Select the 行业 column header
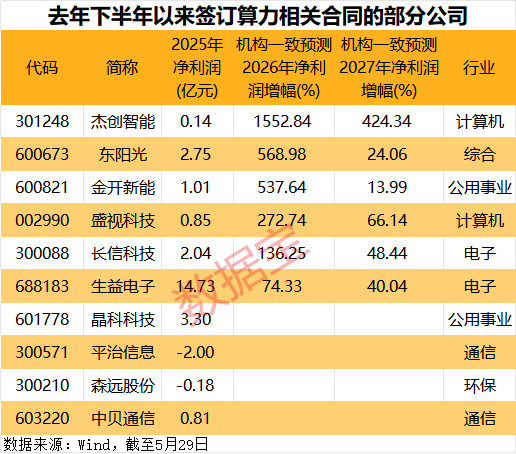 479,68
